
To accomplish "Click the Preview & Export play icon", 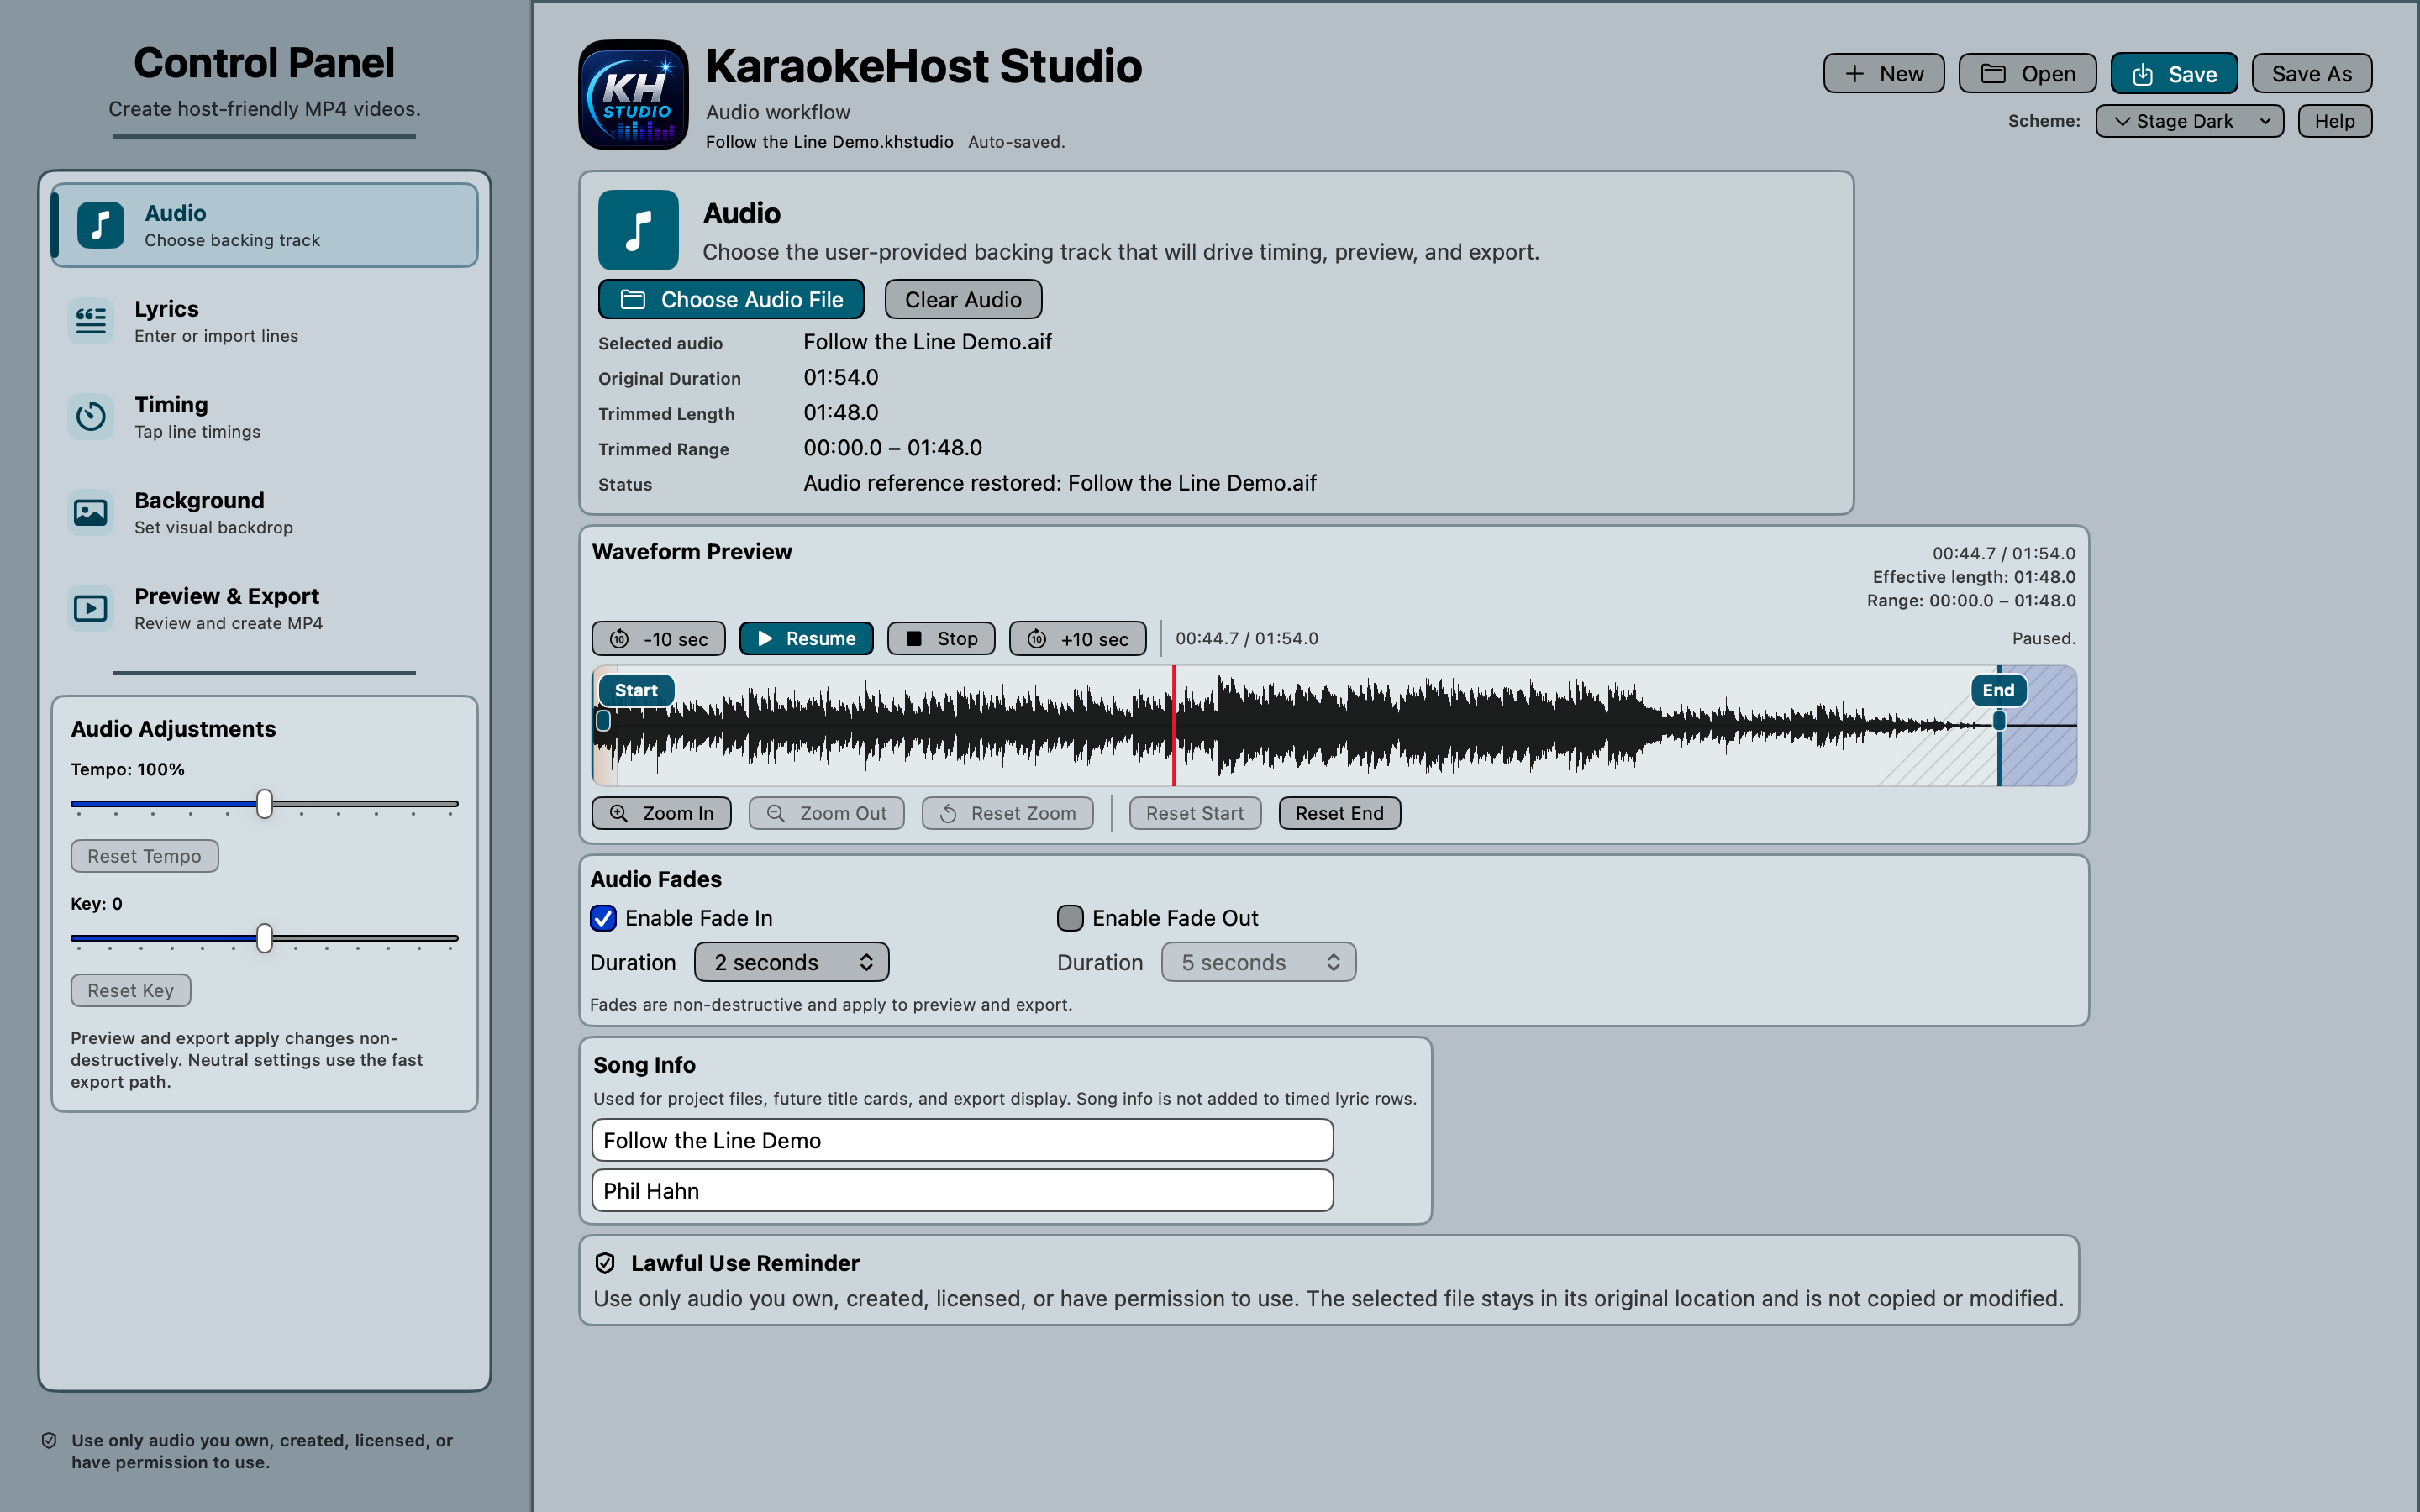I will 91,608.
